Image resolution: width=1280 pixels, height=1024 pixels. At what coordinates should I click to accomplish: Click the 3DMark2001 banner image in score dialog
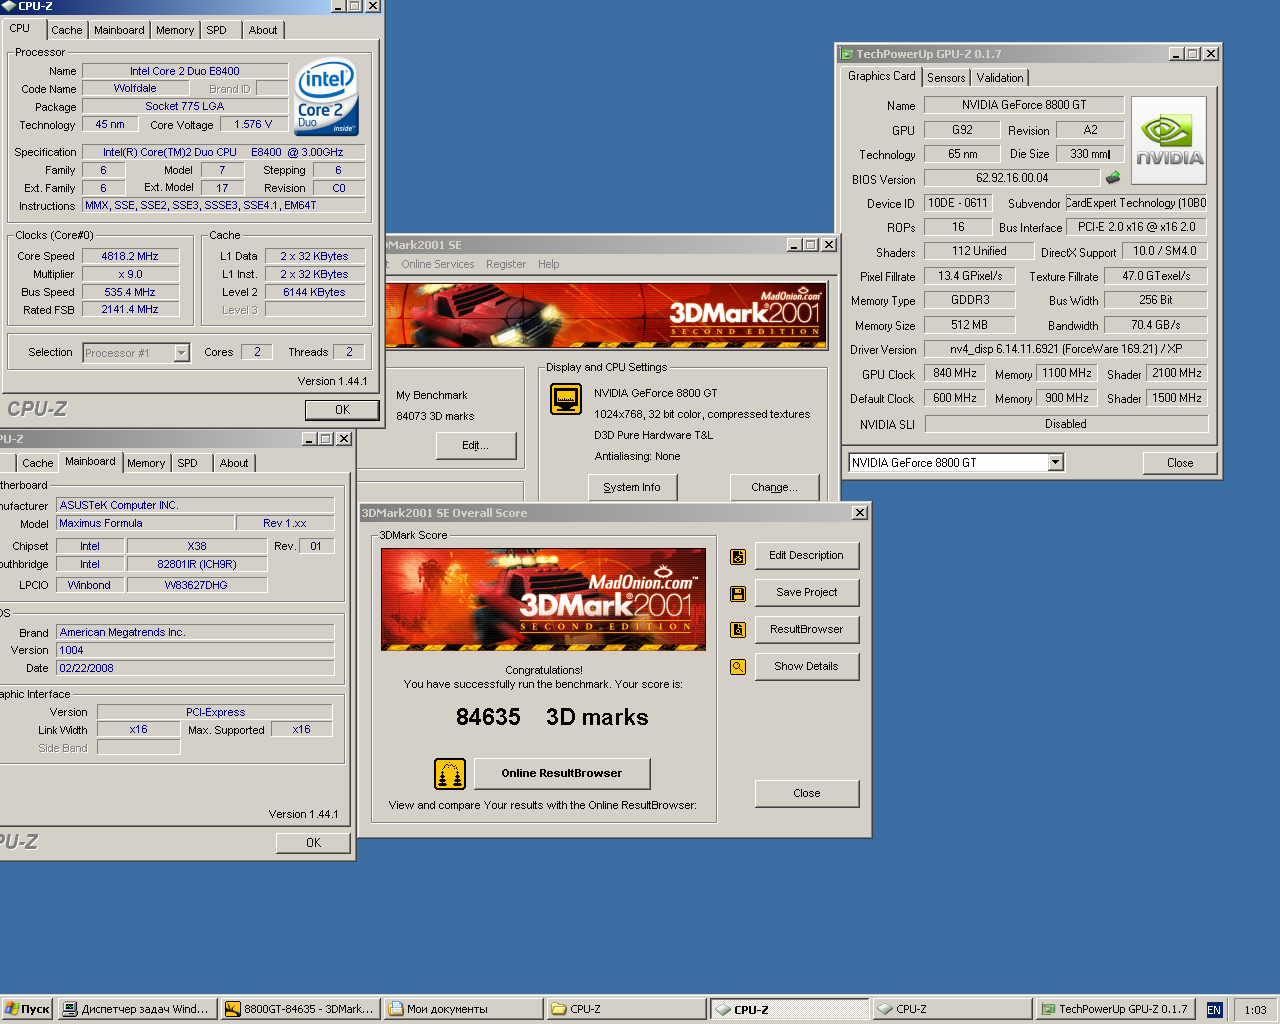[x=543, y=599]
